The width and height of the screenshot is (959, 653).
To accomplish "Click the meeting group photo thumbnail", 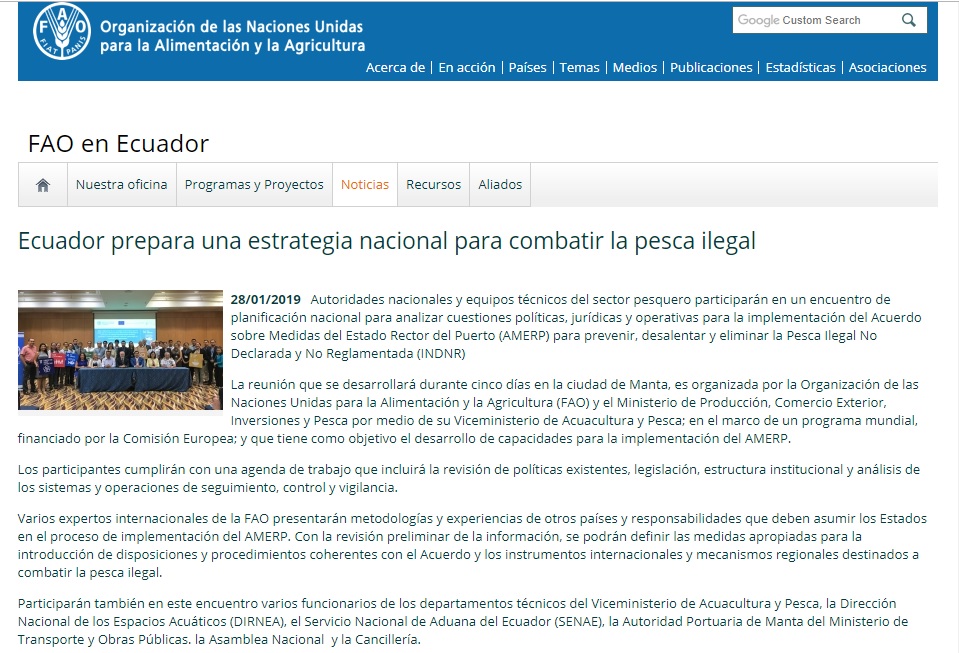I will pos(120,350).
